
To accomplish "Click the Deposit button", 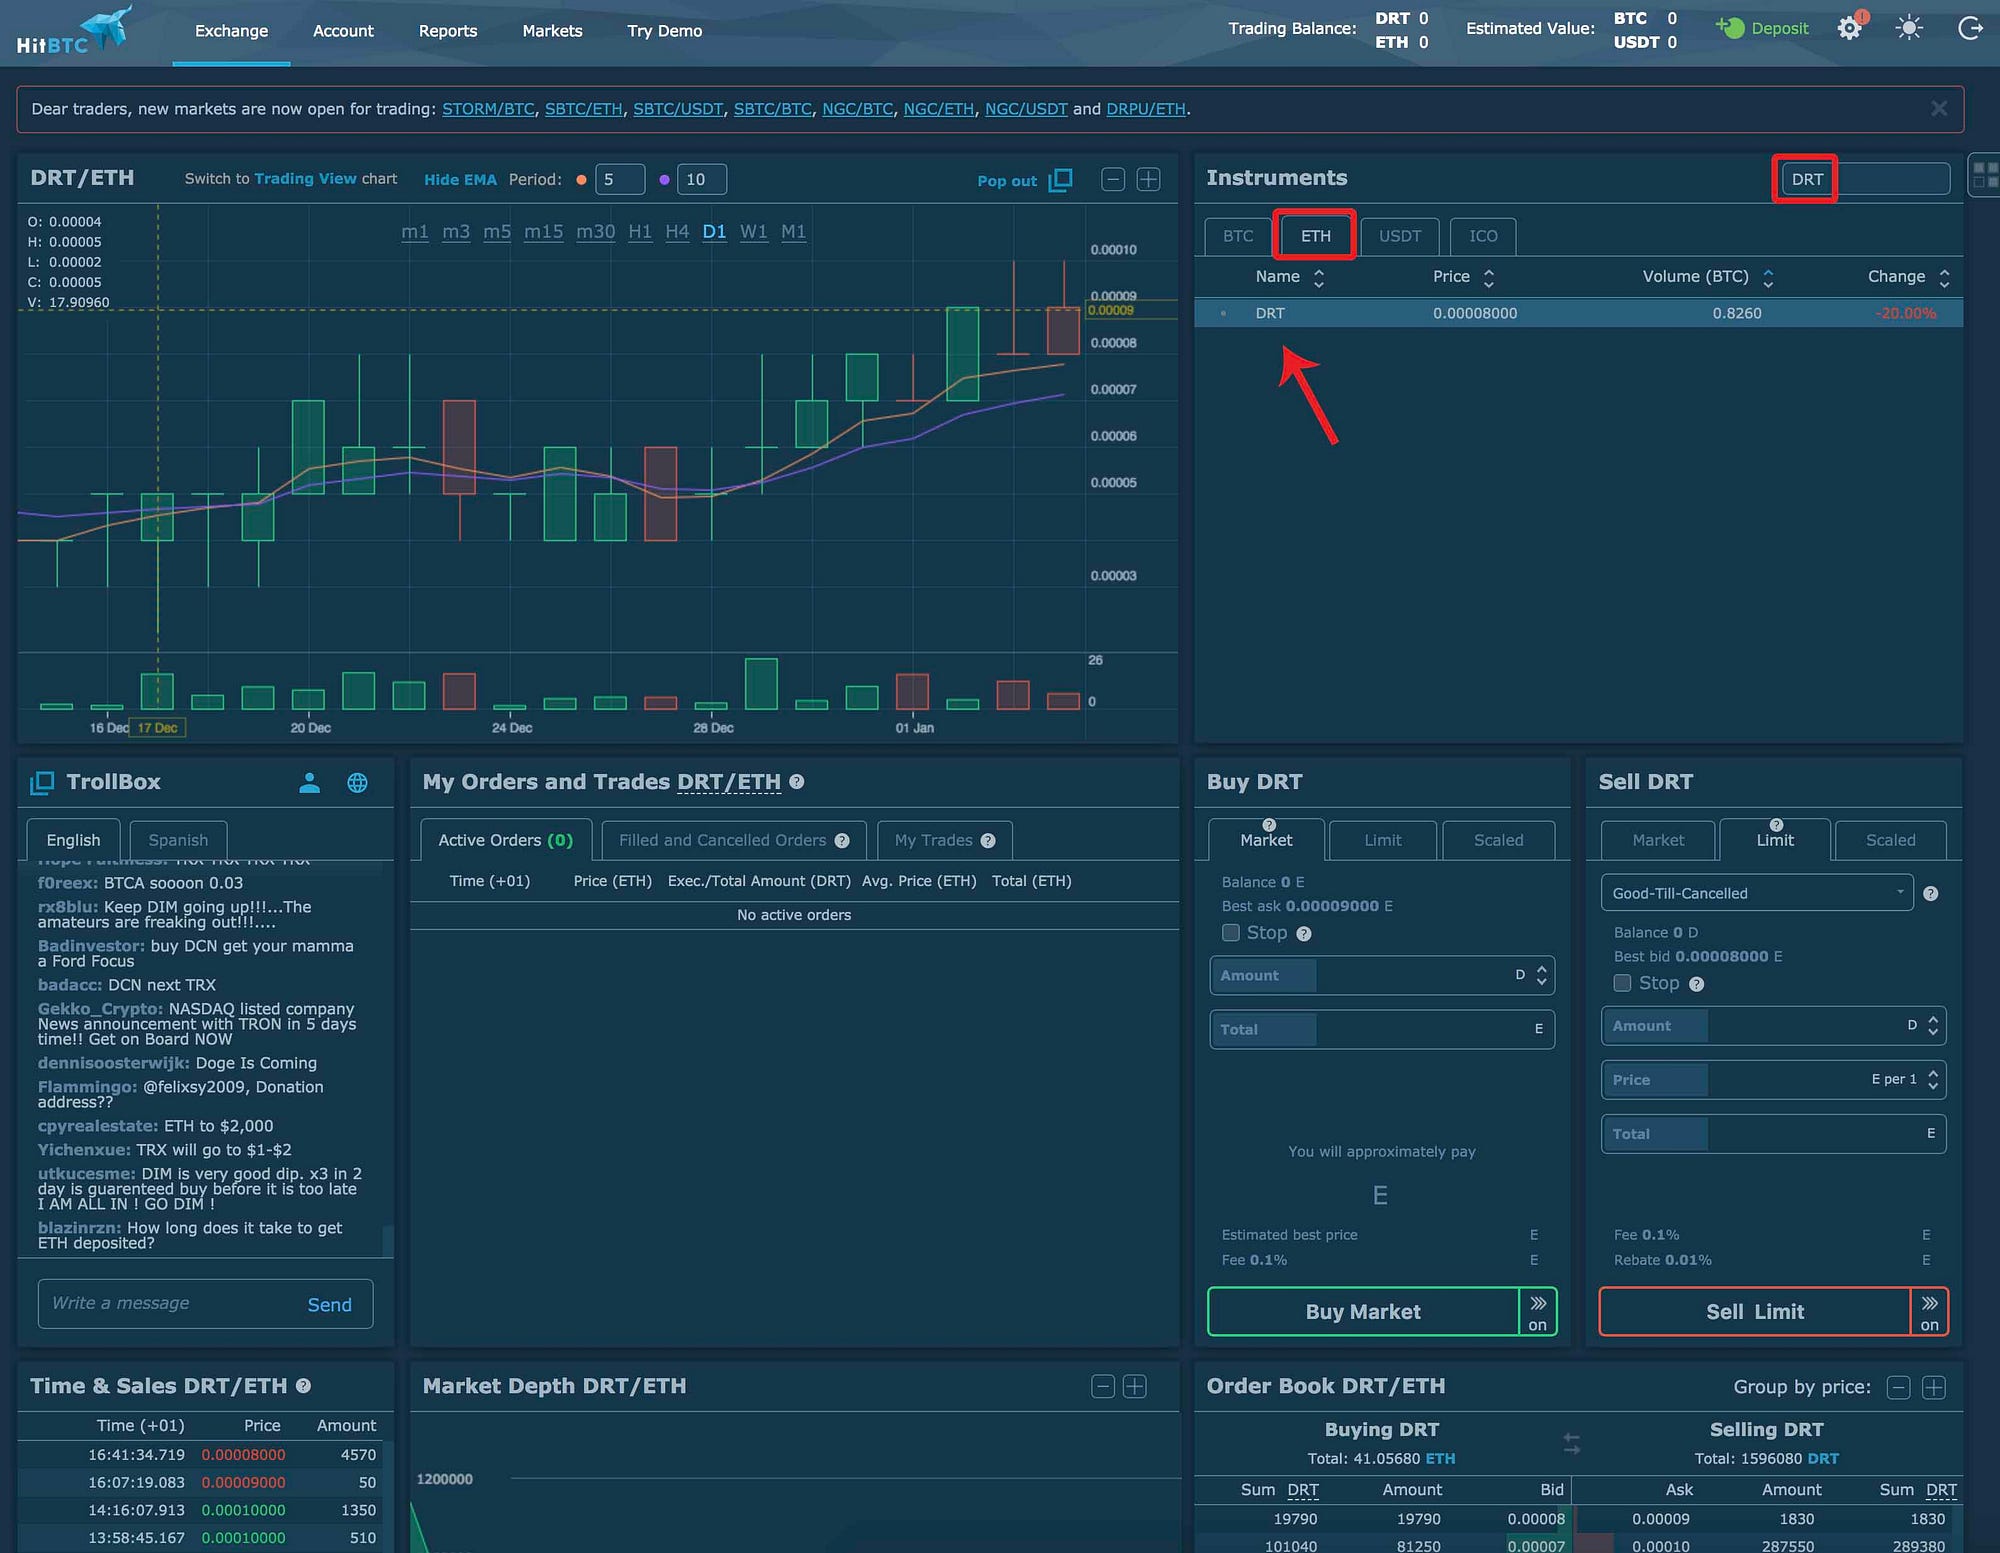I will (1762, 28).
